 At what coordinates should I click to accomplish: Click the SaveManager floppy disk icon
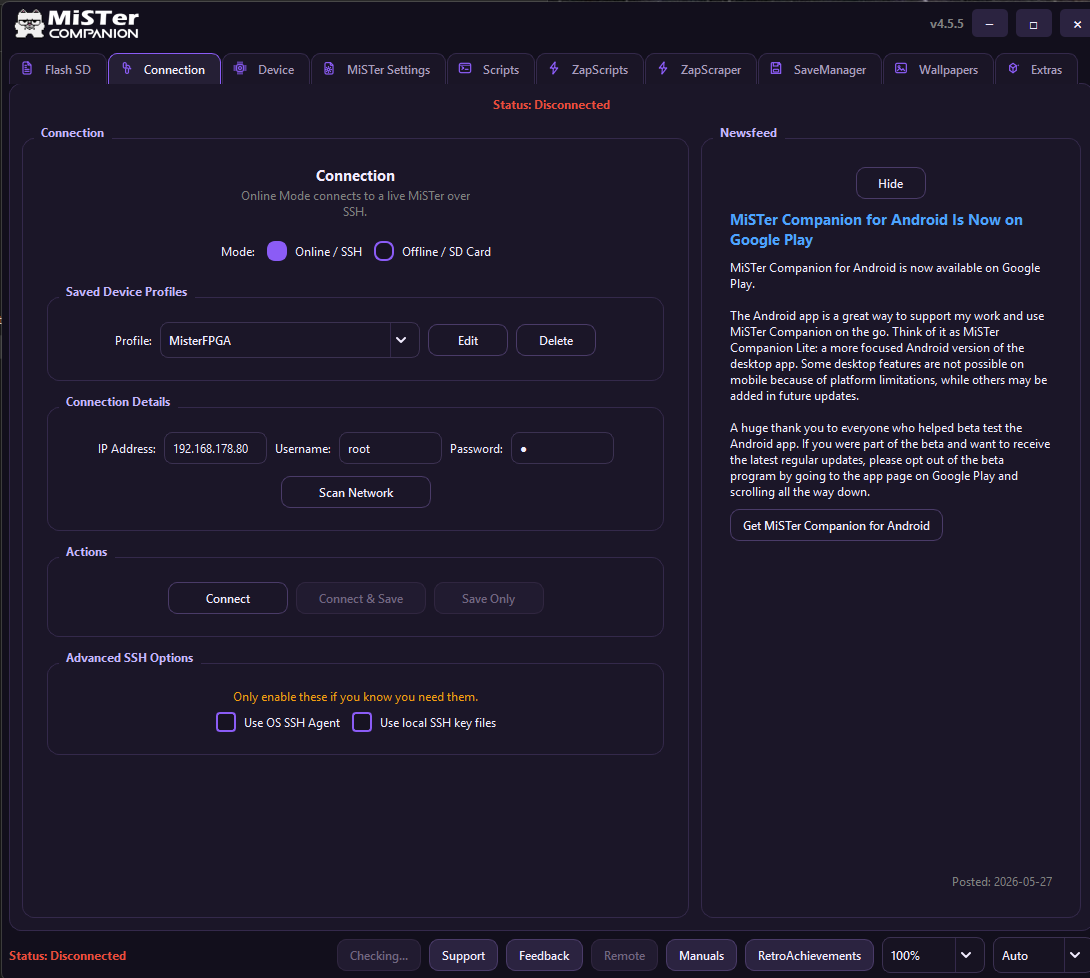coord(776,68)
